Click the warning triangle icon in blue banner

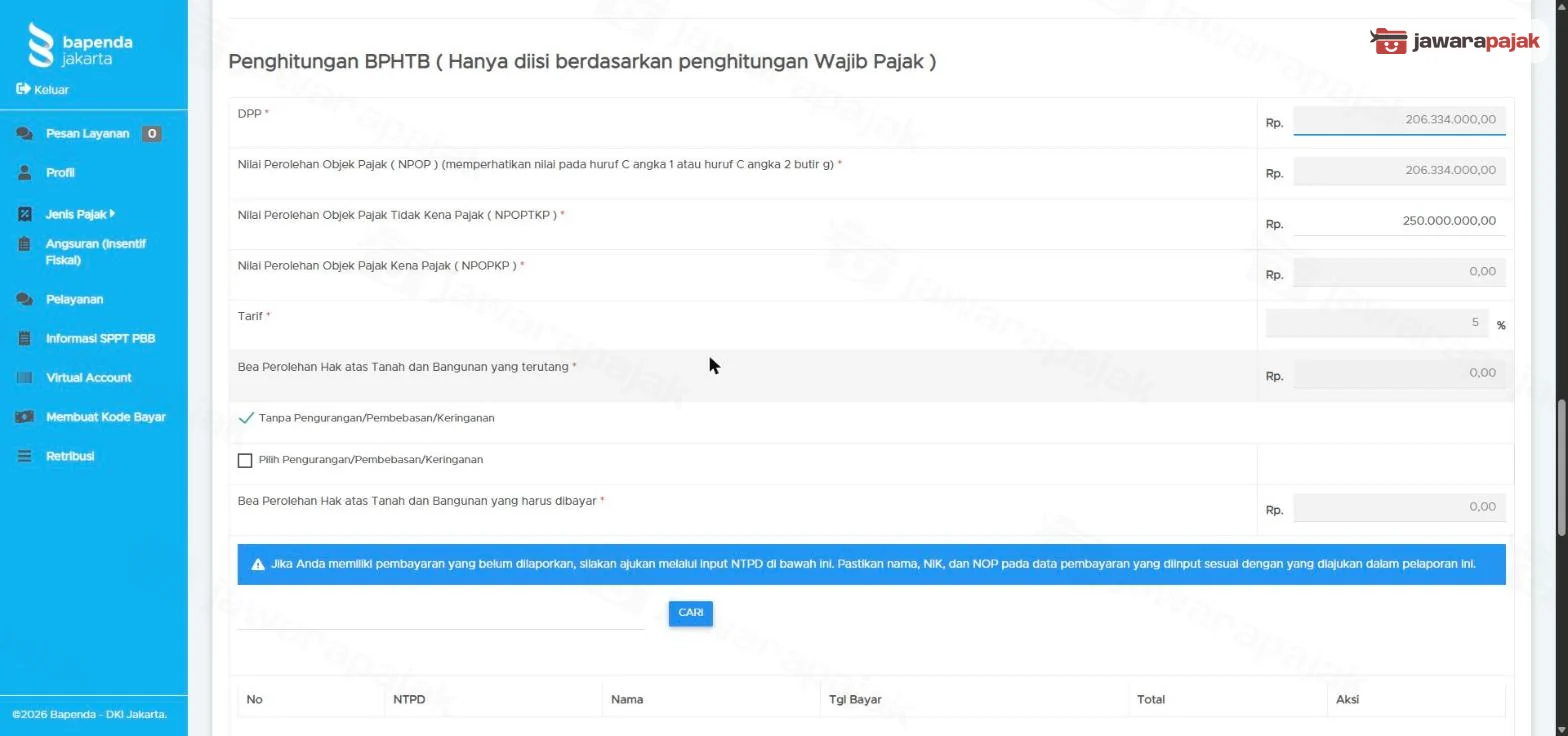258,564
